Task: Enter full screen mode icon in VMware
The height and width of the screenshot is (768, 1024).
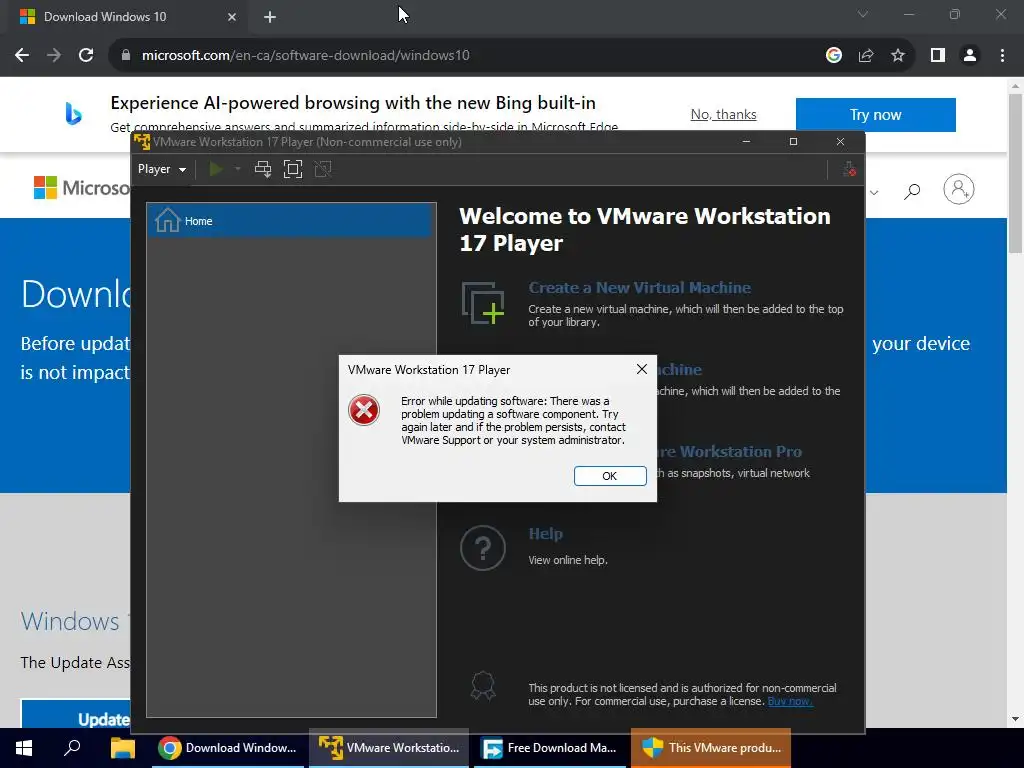Action: point(293,170)
